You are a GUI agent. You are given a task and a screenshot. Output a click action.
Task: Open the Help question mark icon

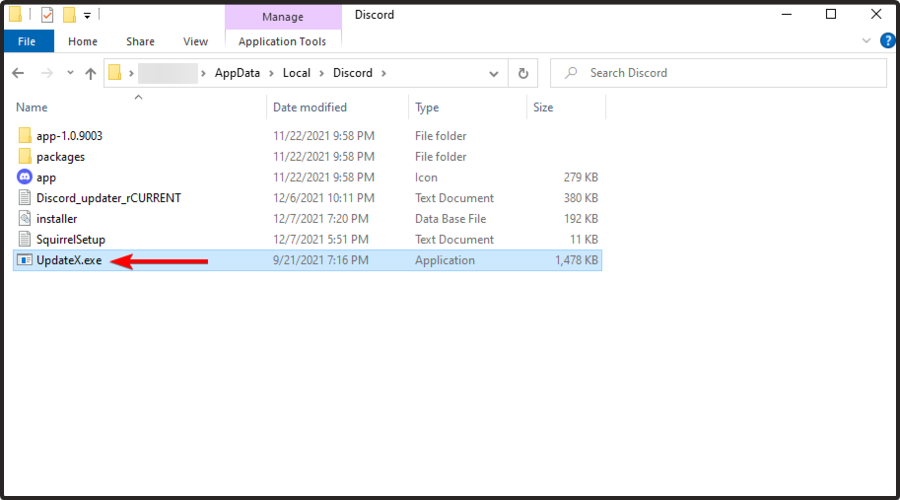click(x=888, y=41)
